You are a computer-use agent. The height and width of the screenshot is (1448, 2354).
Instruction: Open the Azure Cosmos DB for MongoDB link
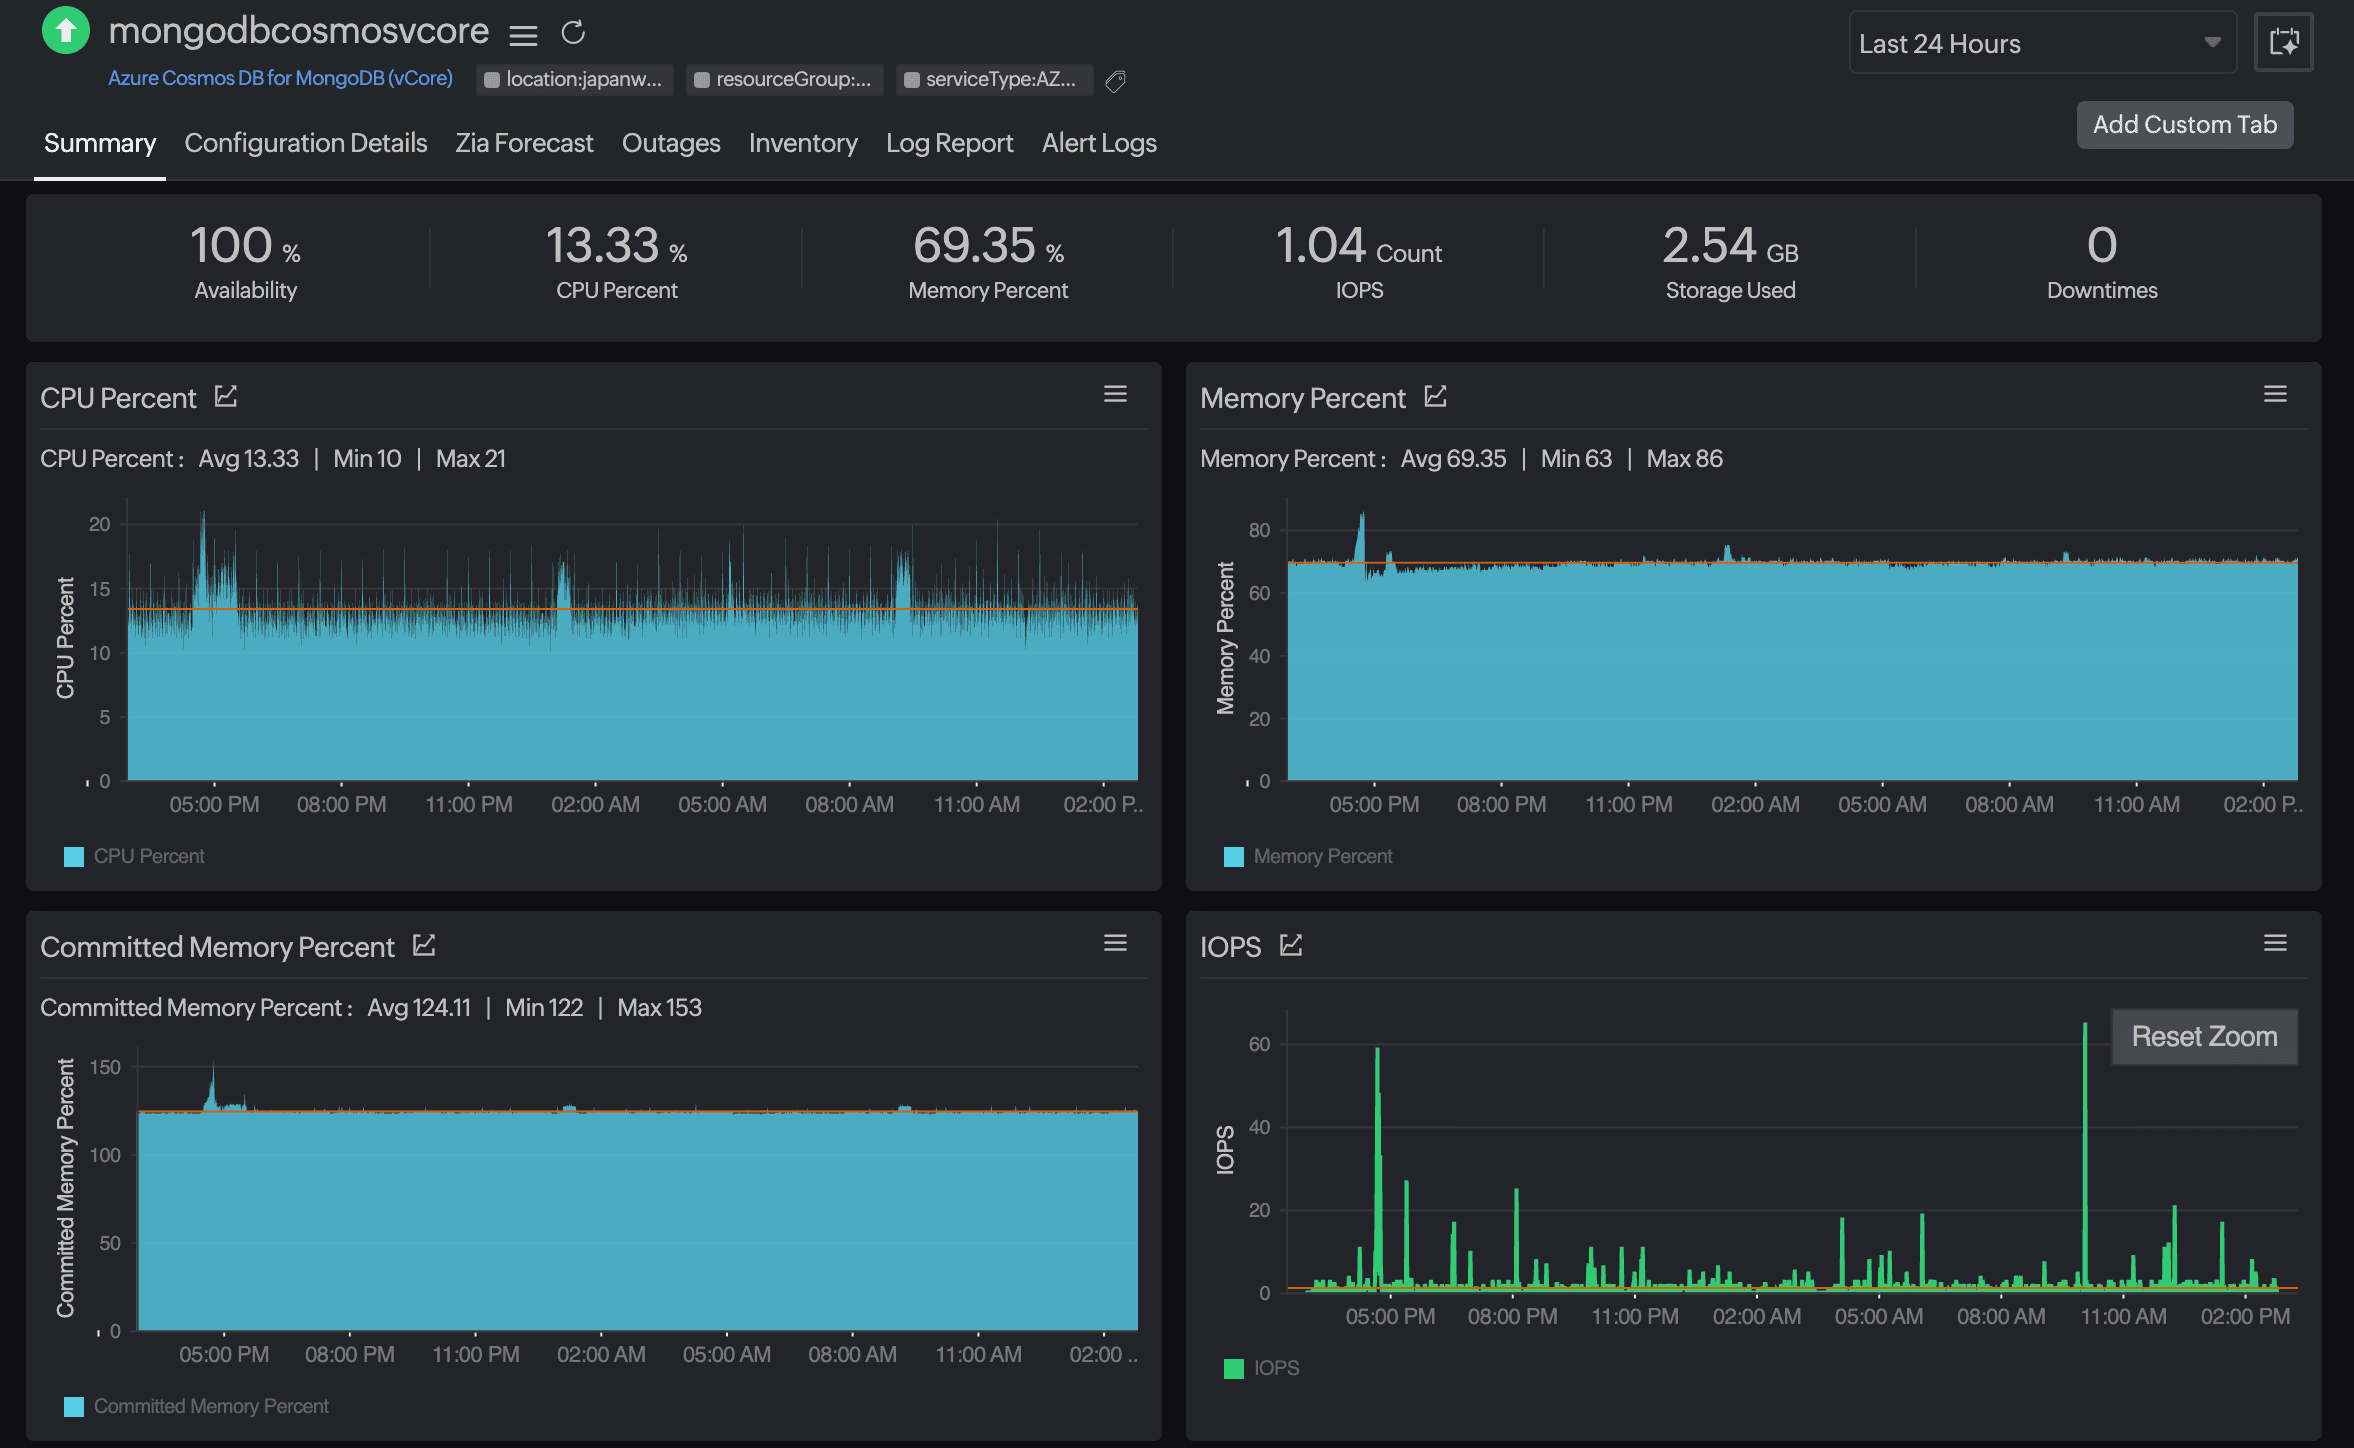[280, 77]
